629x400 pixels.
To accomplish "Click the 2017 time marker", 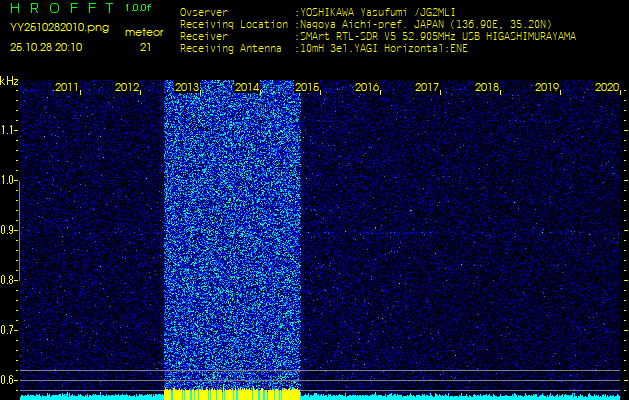I will pos(427,87).
